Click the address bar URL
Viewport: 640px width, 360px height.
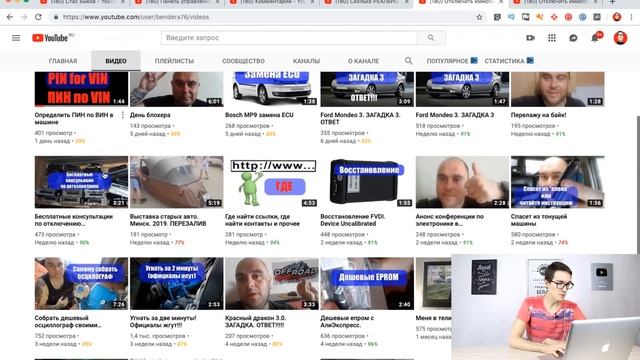[136, 17]
